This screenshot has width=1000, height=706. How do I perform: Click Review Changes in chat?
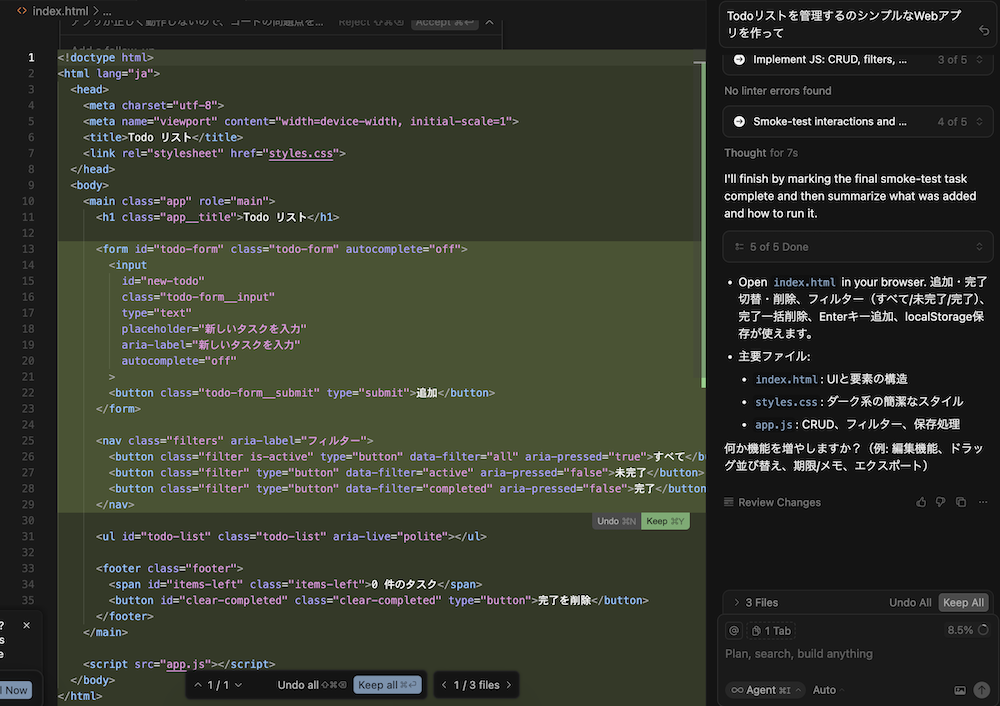point(772,503)
